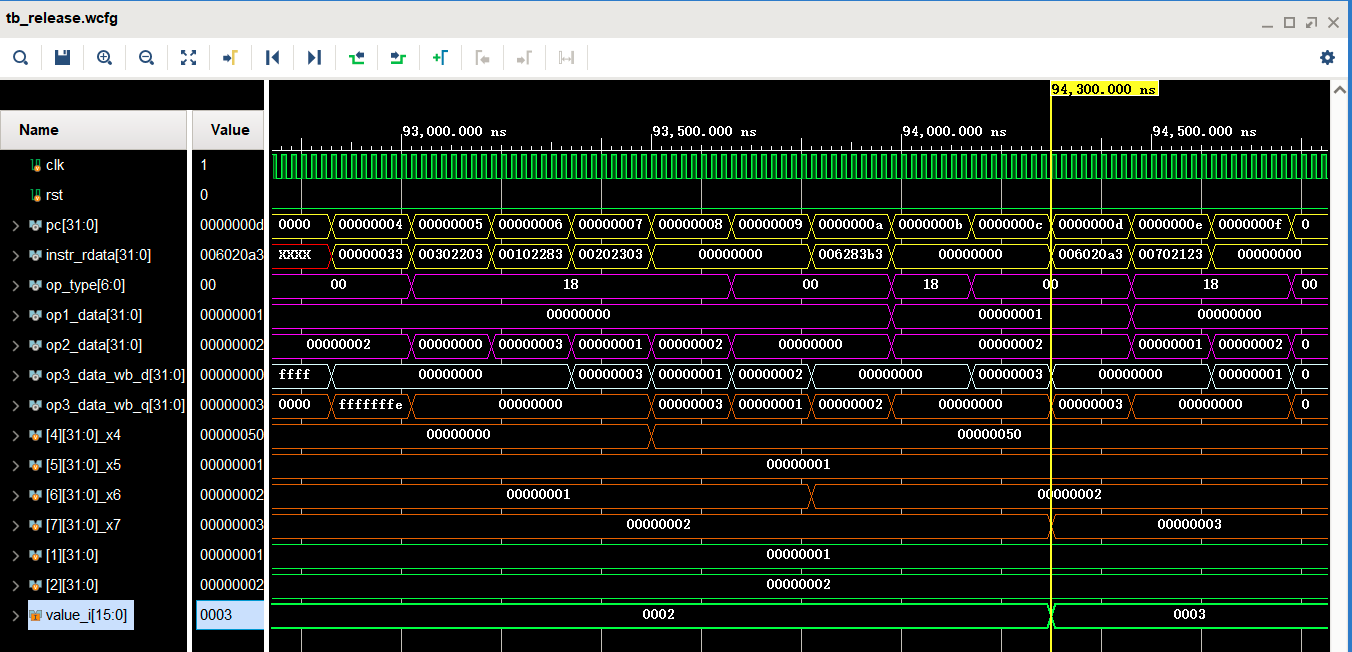Click the Zoom Fit icon
This screenshot has height=652, width=1352.
coord(188,58)
